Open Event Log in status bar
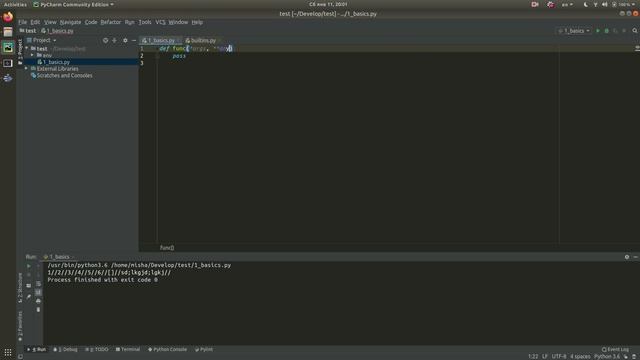 point(615,349)
